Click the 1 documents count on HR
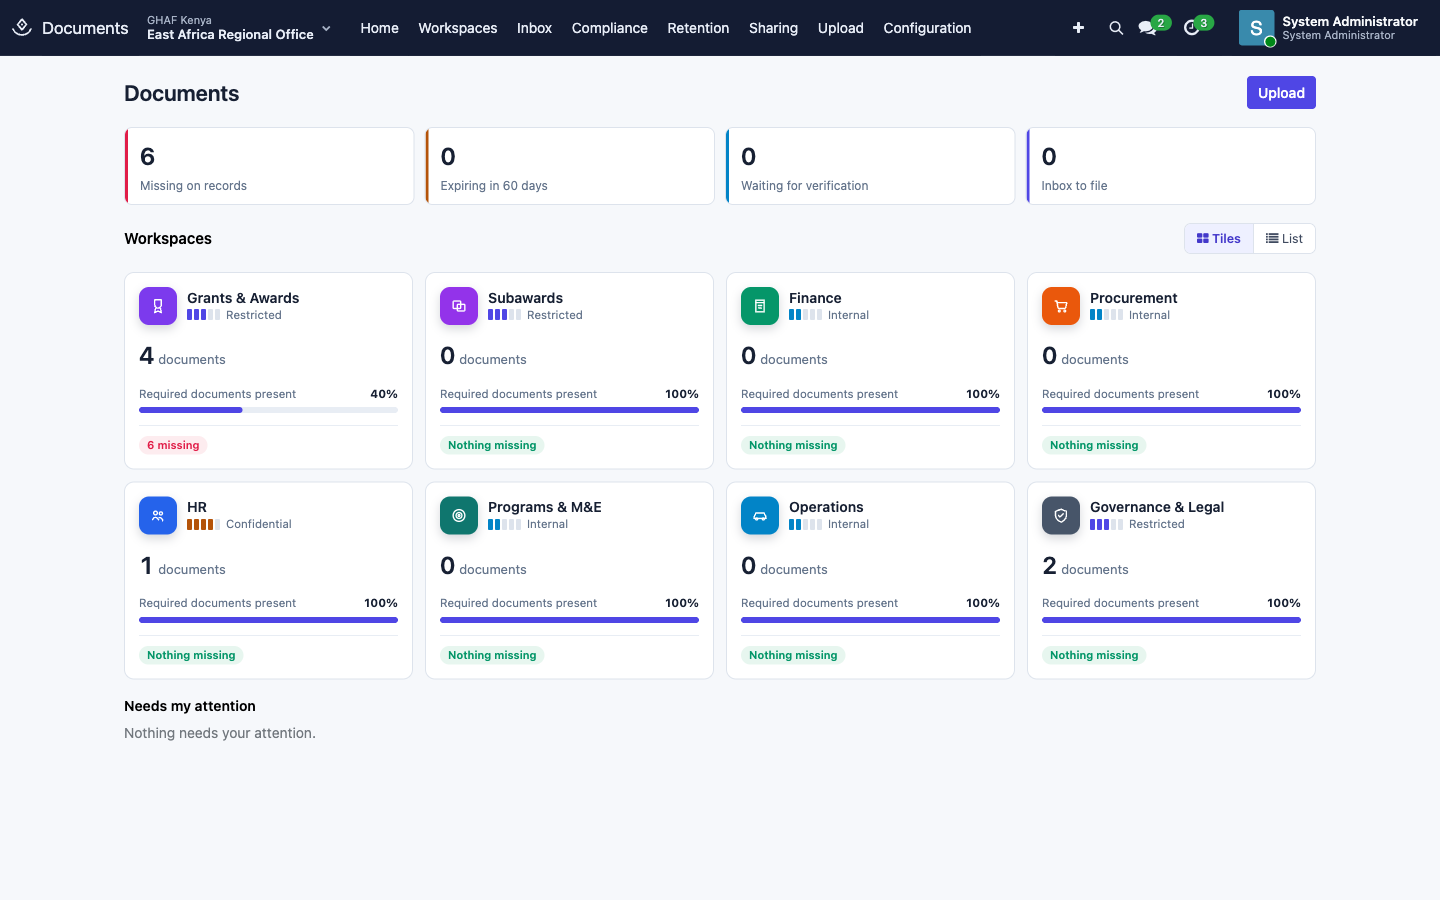The height and width of the screenshot is (900, 1440). [x=182, y=567]
